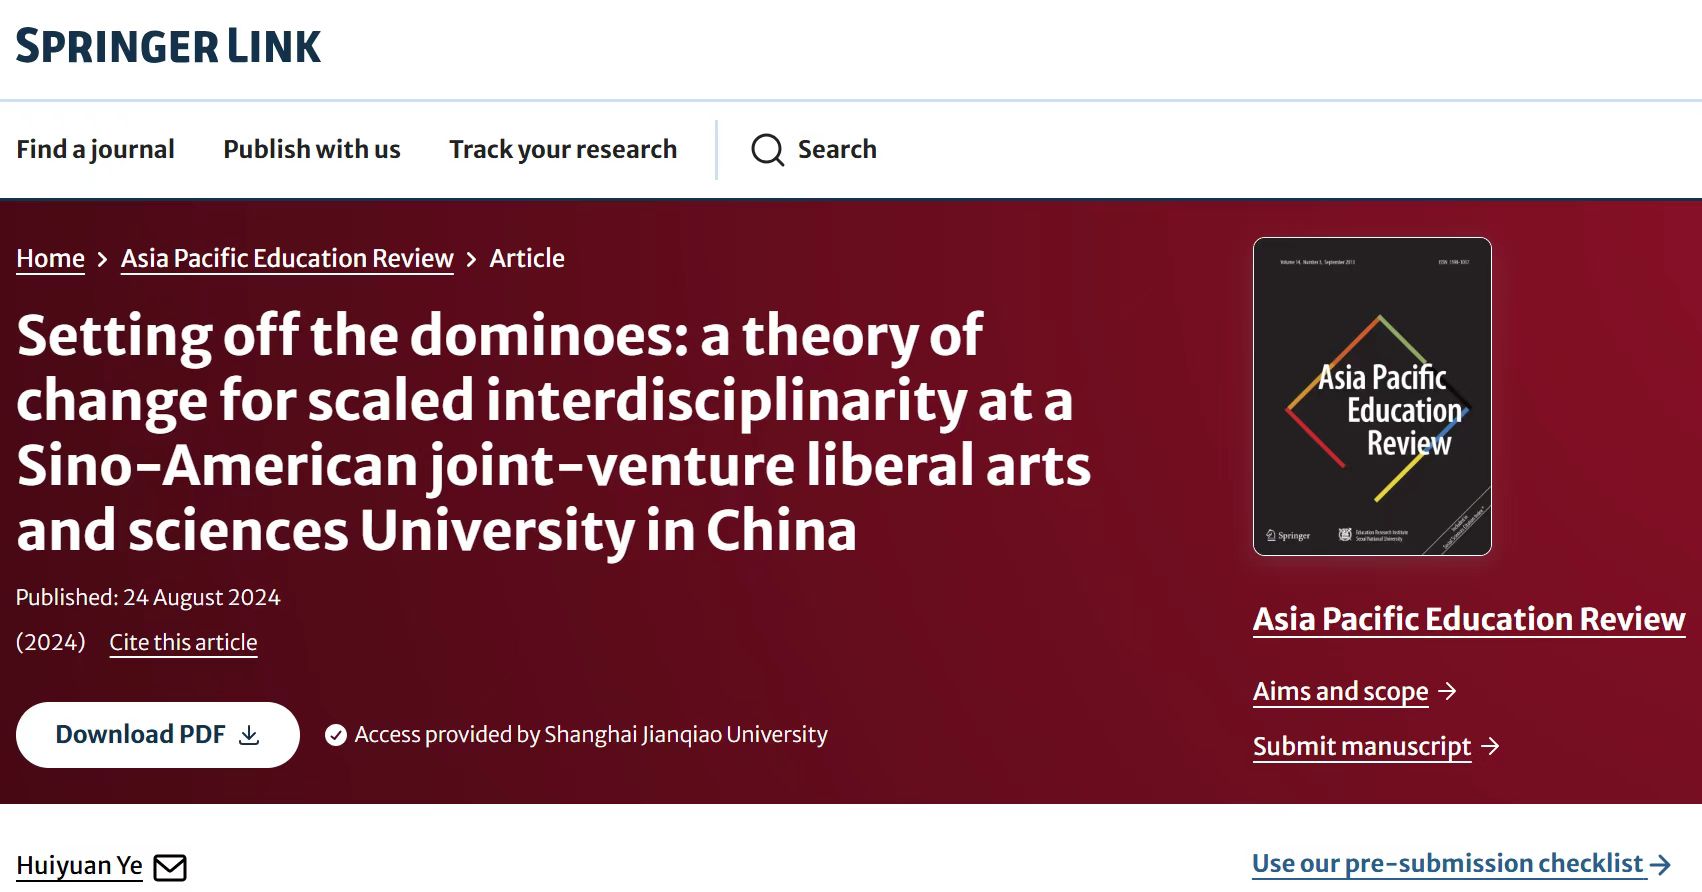
Task: Open the Aims and scope link
Action: pyautogui.click(x=1340, y=691)
